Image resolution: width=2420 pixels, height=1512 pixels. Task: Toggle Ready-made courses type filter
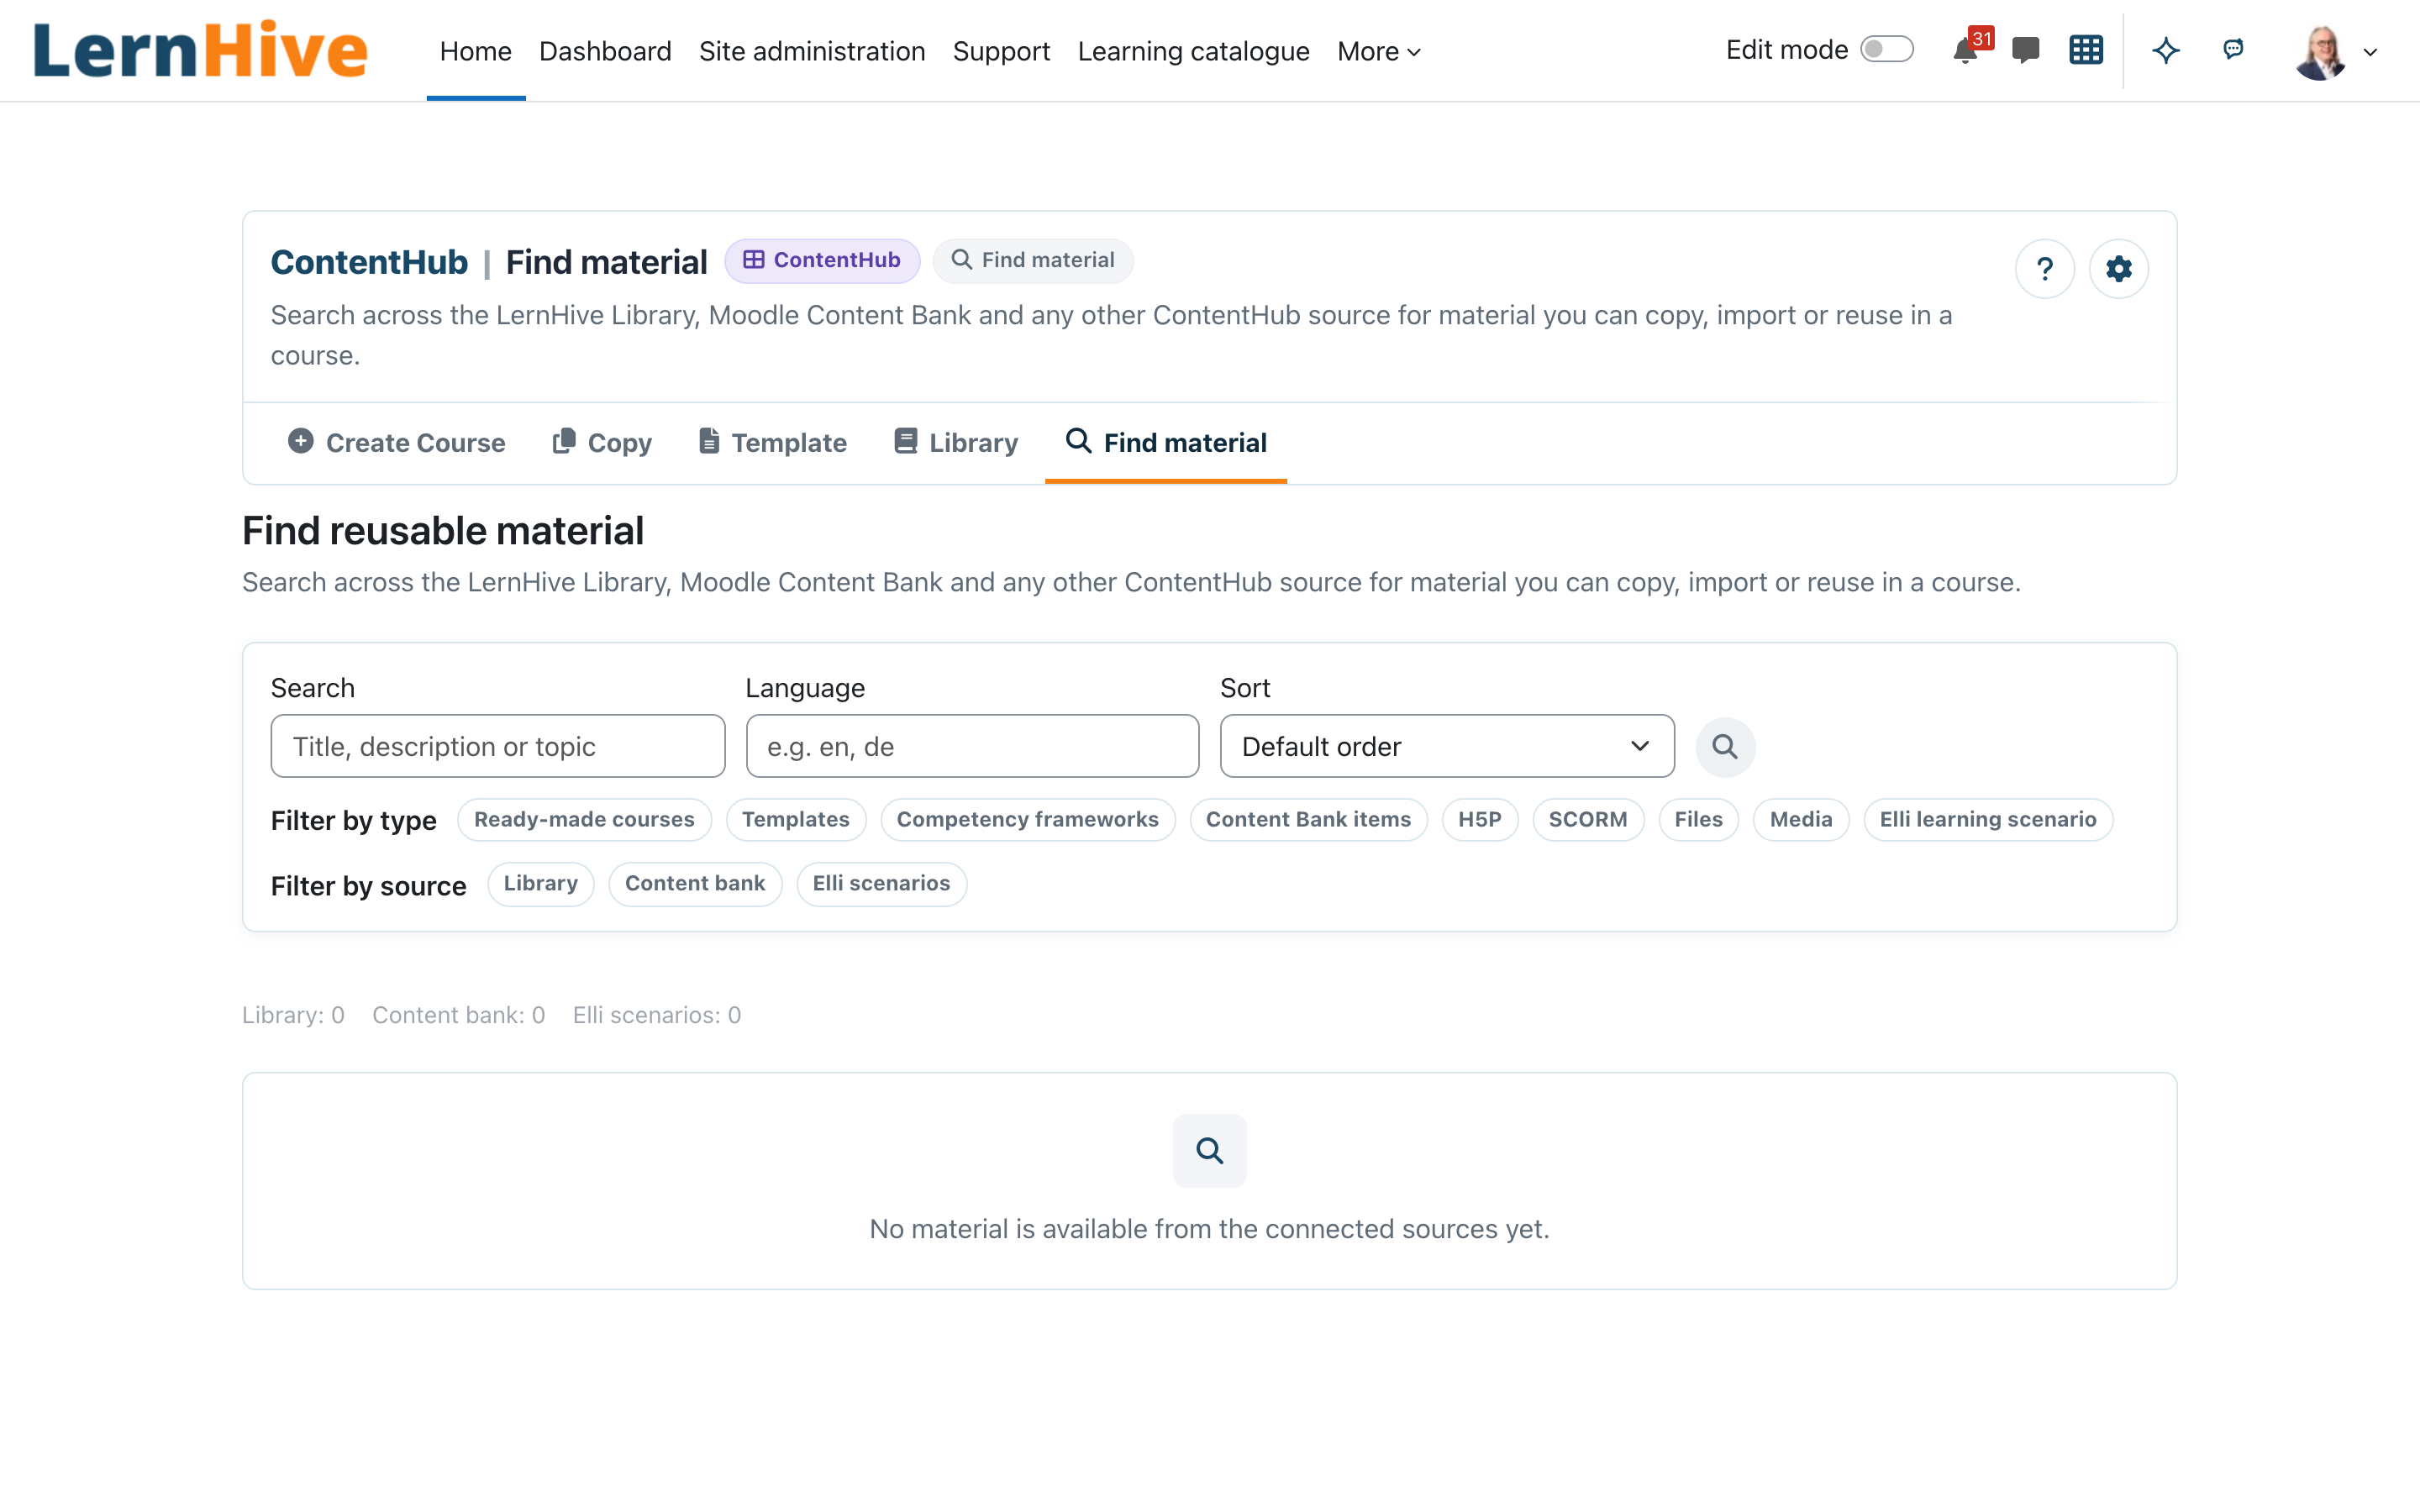584,820
